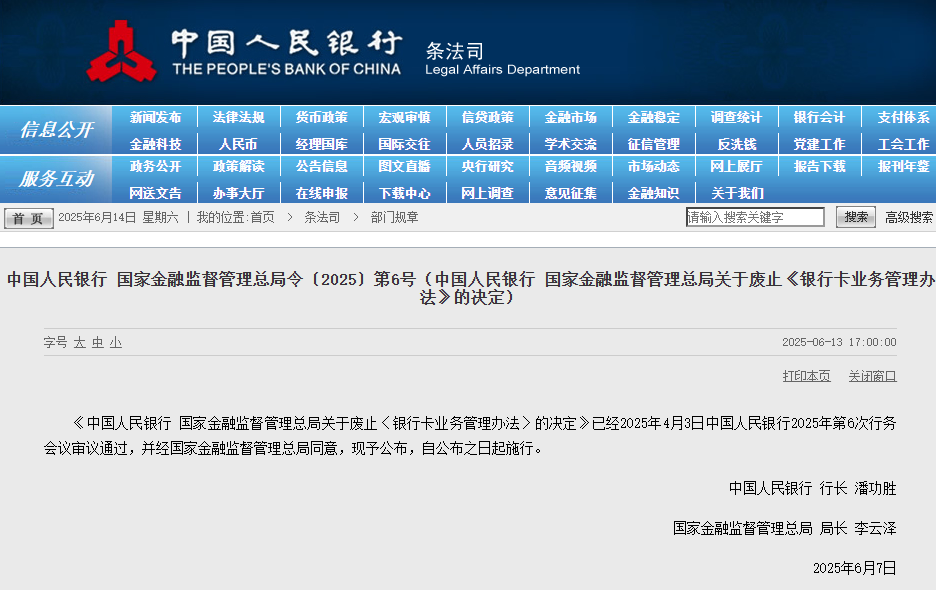936x590 pixels.
Task: Focus the search keyword input field
Action: coord(755,217)
